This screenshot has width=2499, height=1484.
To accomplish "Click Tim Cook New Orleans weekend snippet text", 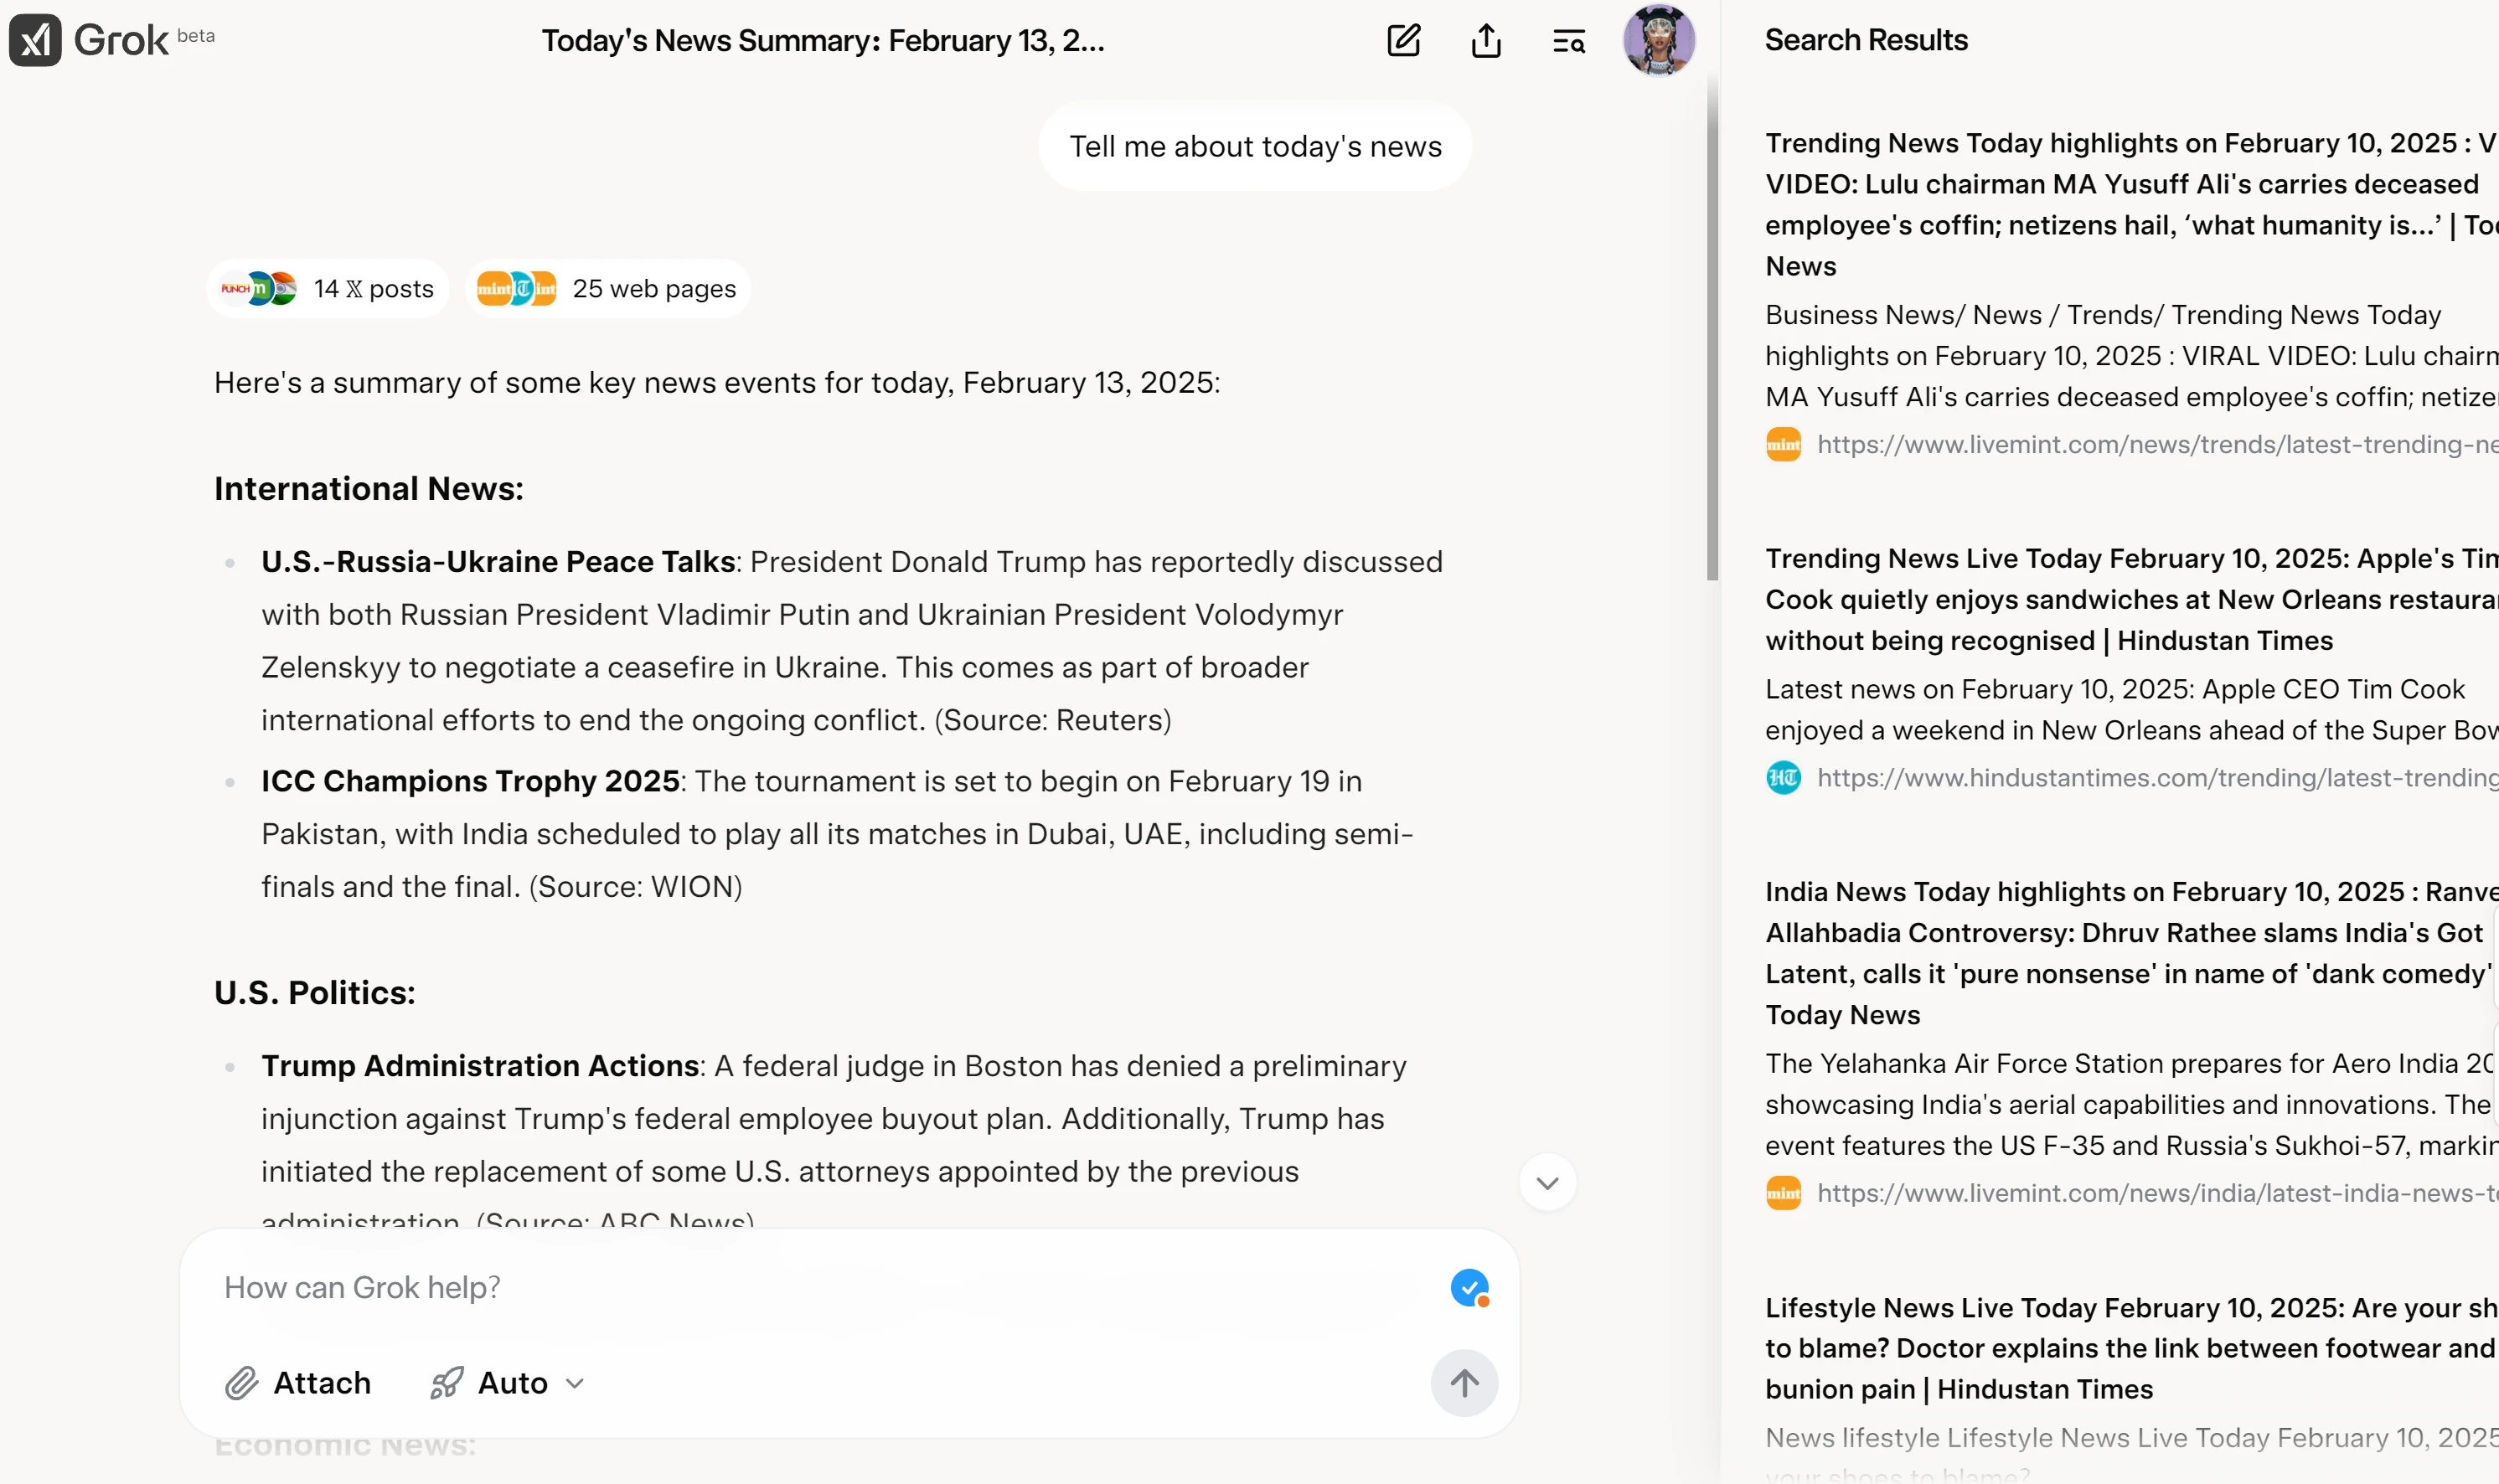I will 2132,710.
